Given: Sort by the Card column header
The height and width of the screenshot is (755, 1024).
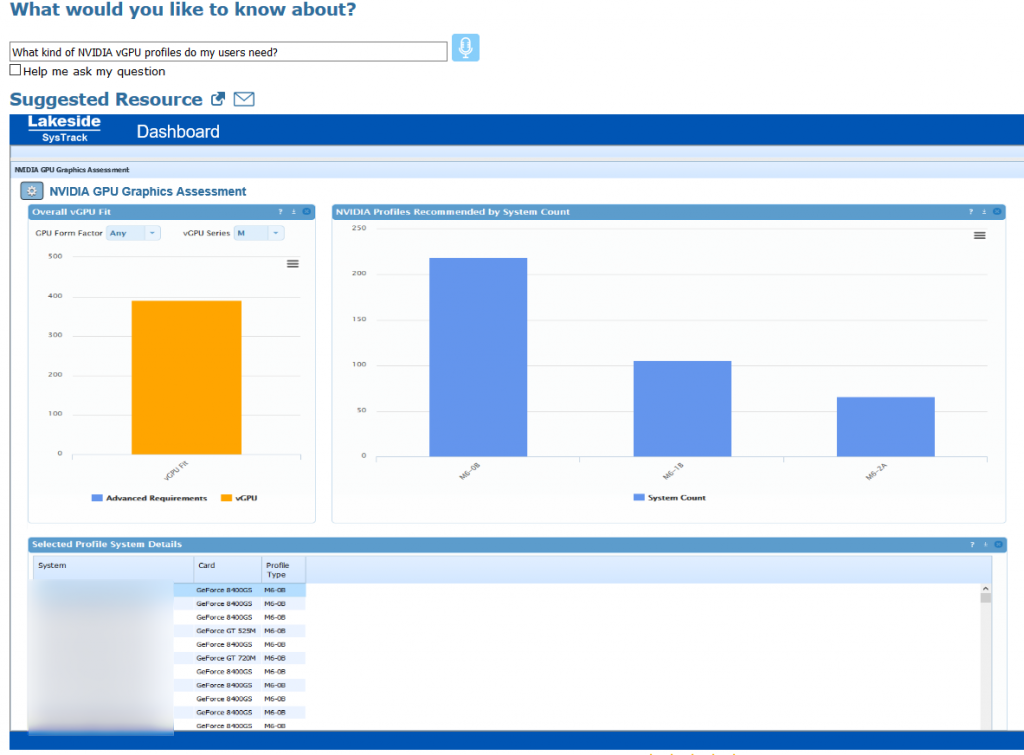Looking at the screenshot, I should [227, 569].
